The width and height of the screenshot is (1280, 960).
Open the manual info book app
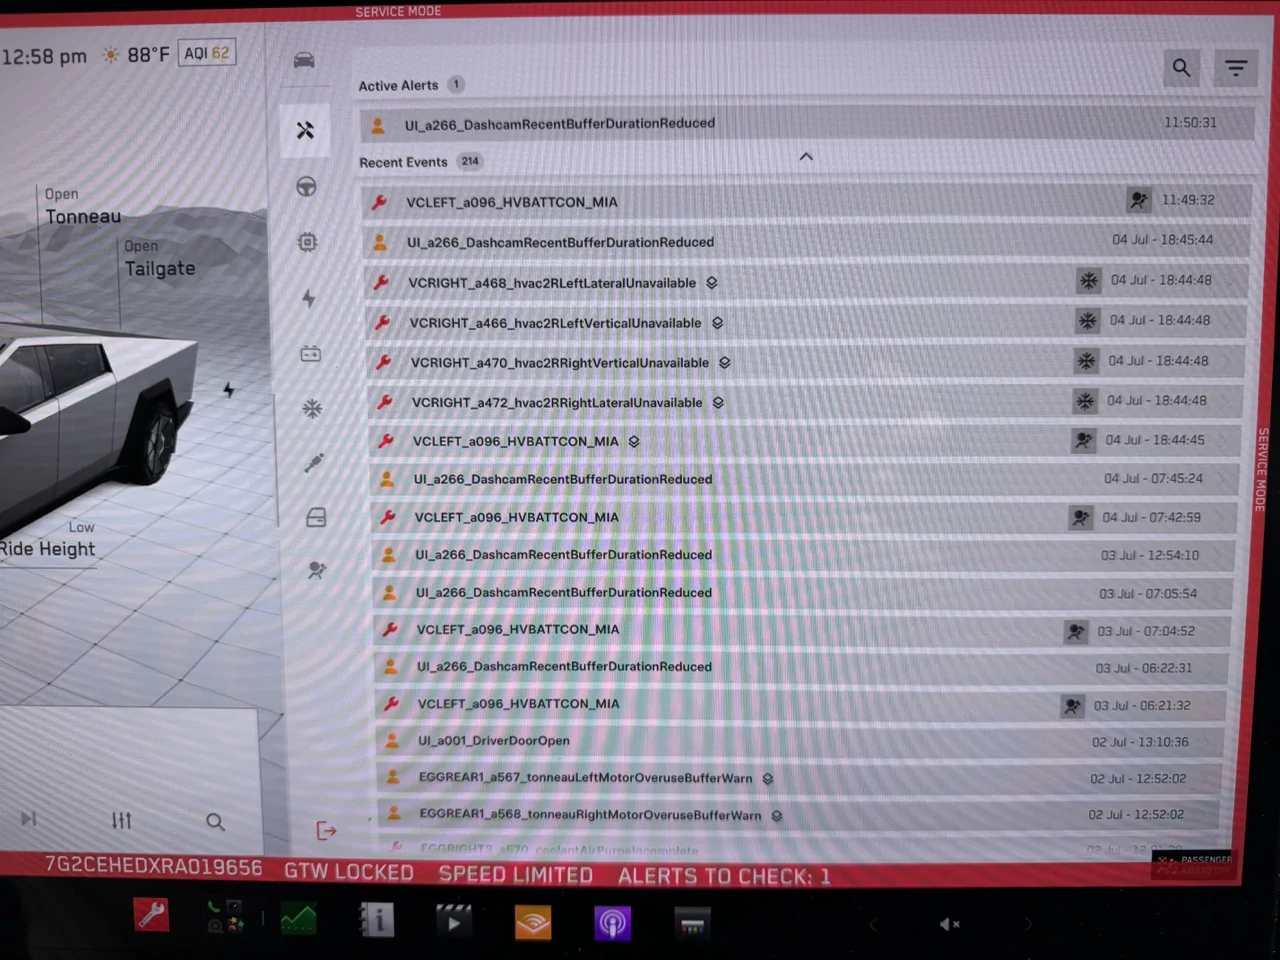[x=376, y=919]
